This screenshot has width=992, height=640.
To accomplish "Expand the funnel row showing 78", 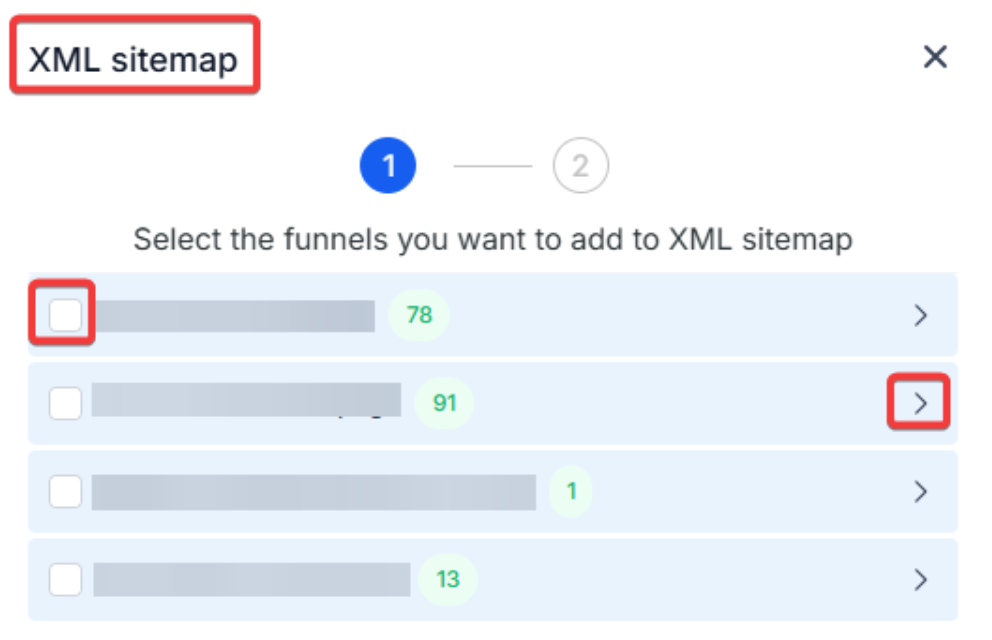I will 921,316.
